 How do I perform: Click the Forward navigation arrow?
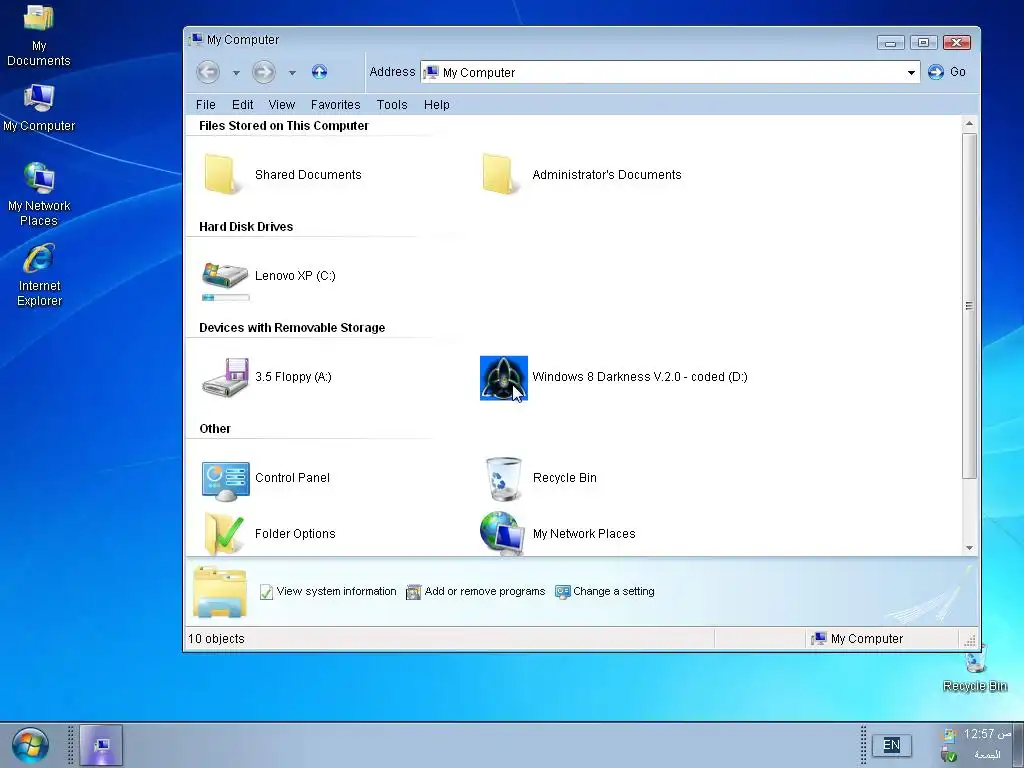coord(264,72)
